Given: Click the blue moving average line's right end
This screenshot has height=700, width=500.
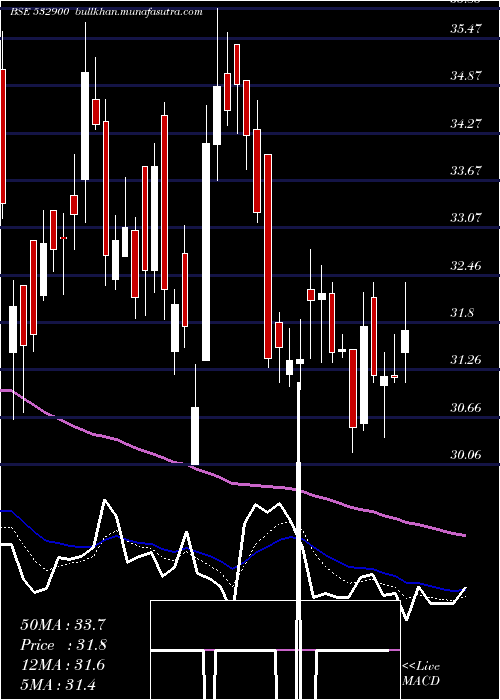Looking at the screenshot, I should pos(464,589).
